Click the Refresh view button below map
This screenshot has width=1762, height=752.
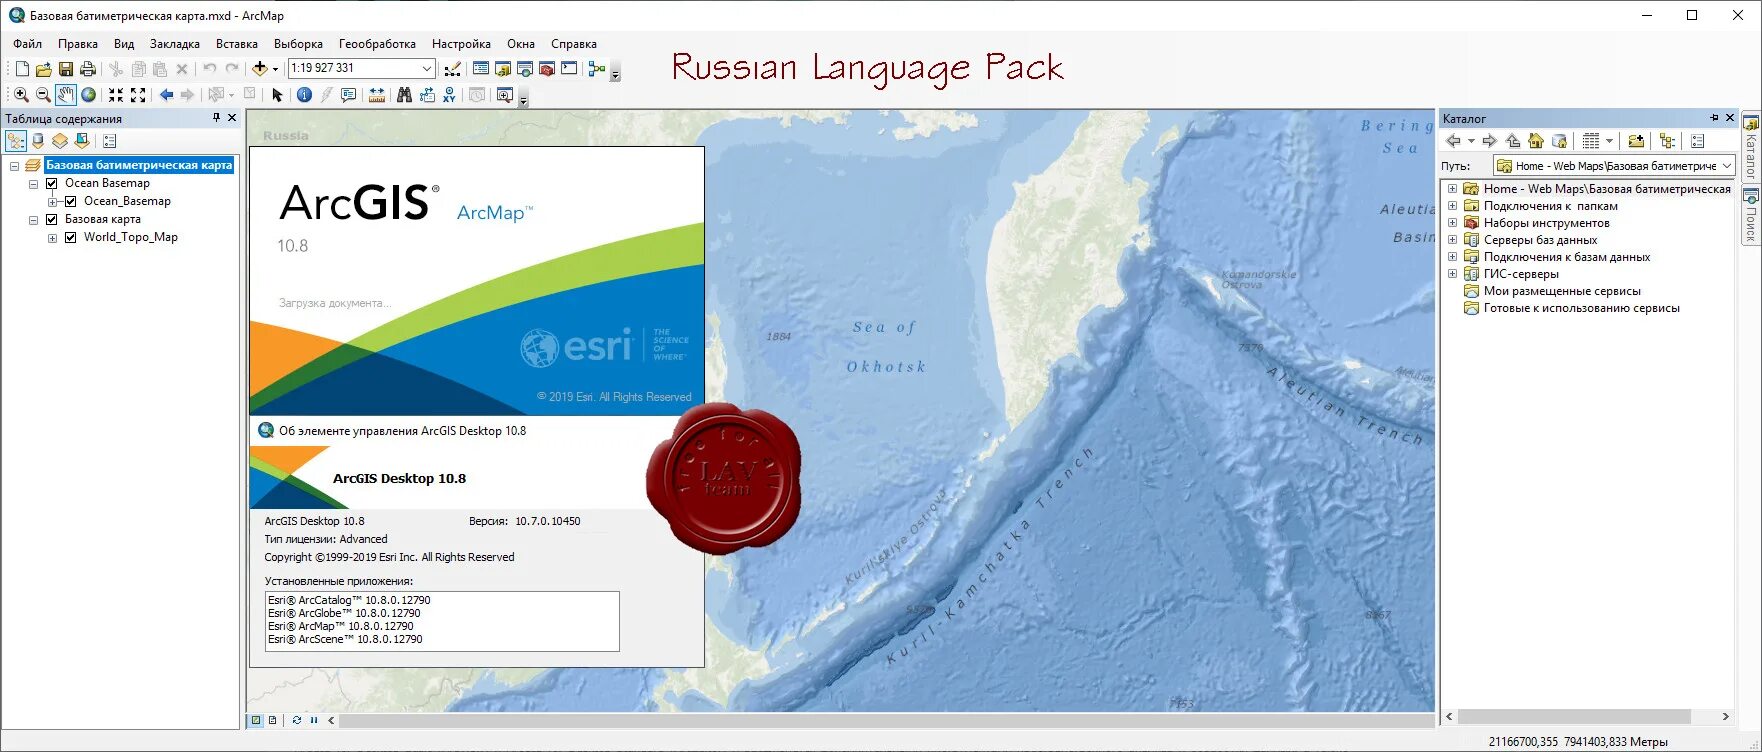coord(297,720)
